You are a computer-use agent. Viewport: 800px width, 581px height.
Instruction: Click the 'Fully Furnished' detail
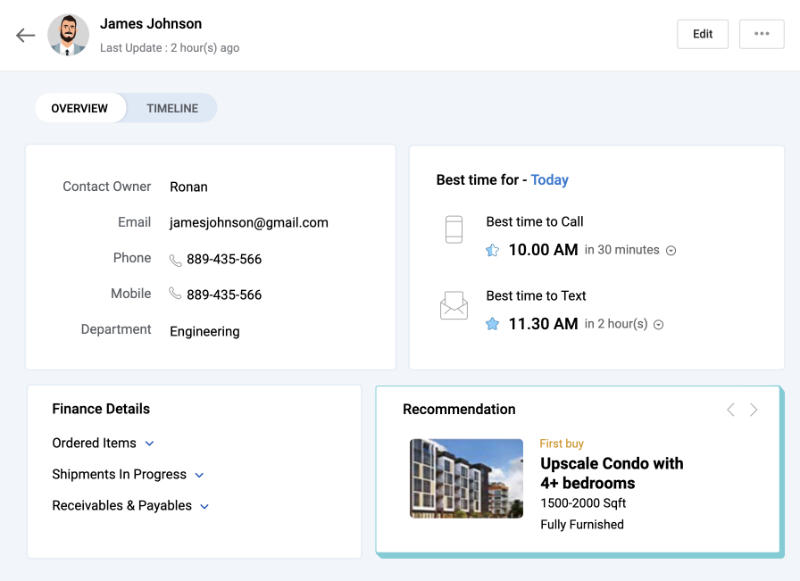[x=582, y=524]
